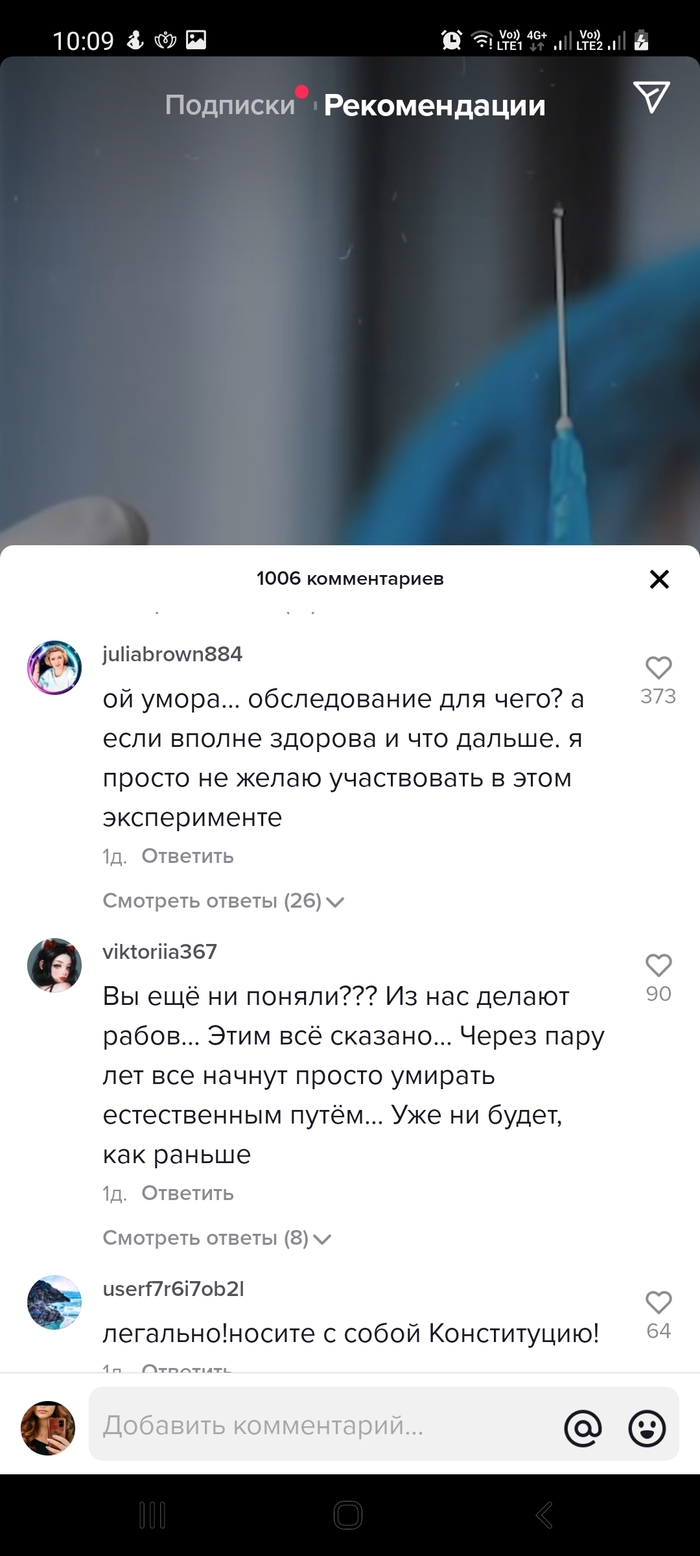700x1556 pixels.
Task: Reply to juliabrown884's comment
Action: 187,856
